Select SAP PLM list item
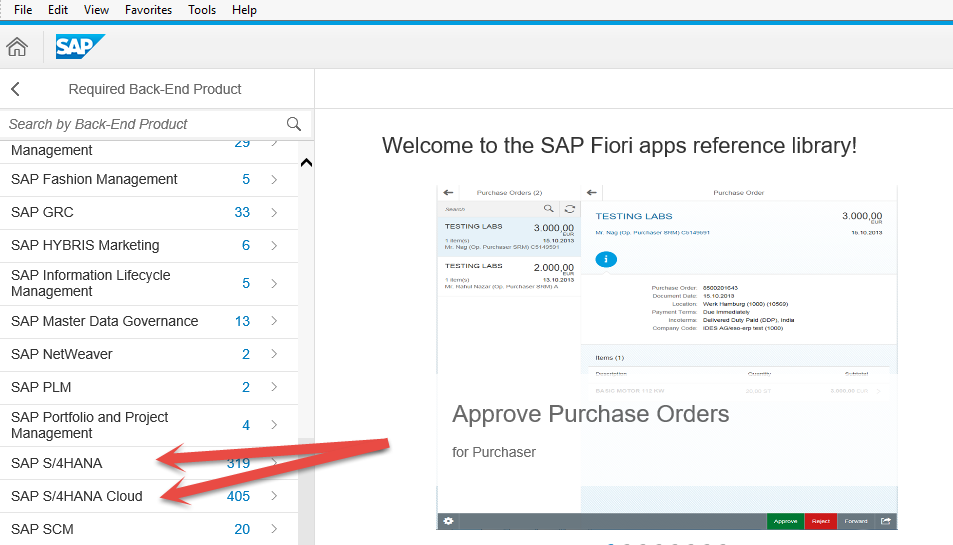This screenshot has height=545, width=953. (149, 387)
